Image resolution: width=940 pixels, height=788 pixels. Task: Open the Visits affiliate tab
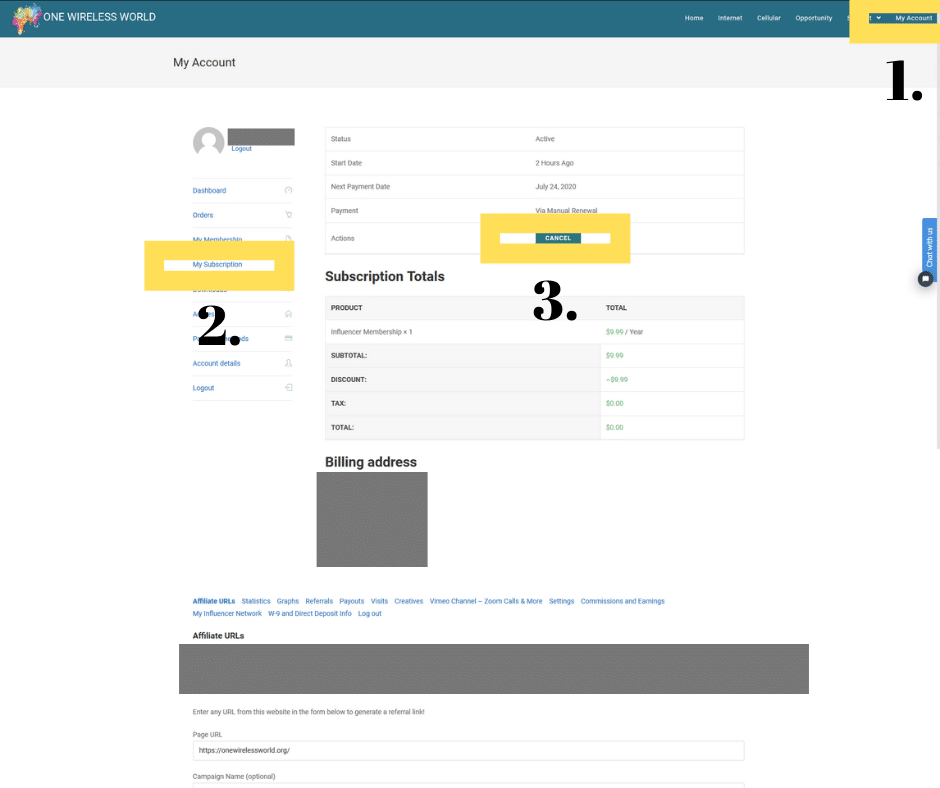click(x=379, y=601)
